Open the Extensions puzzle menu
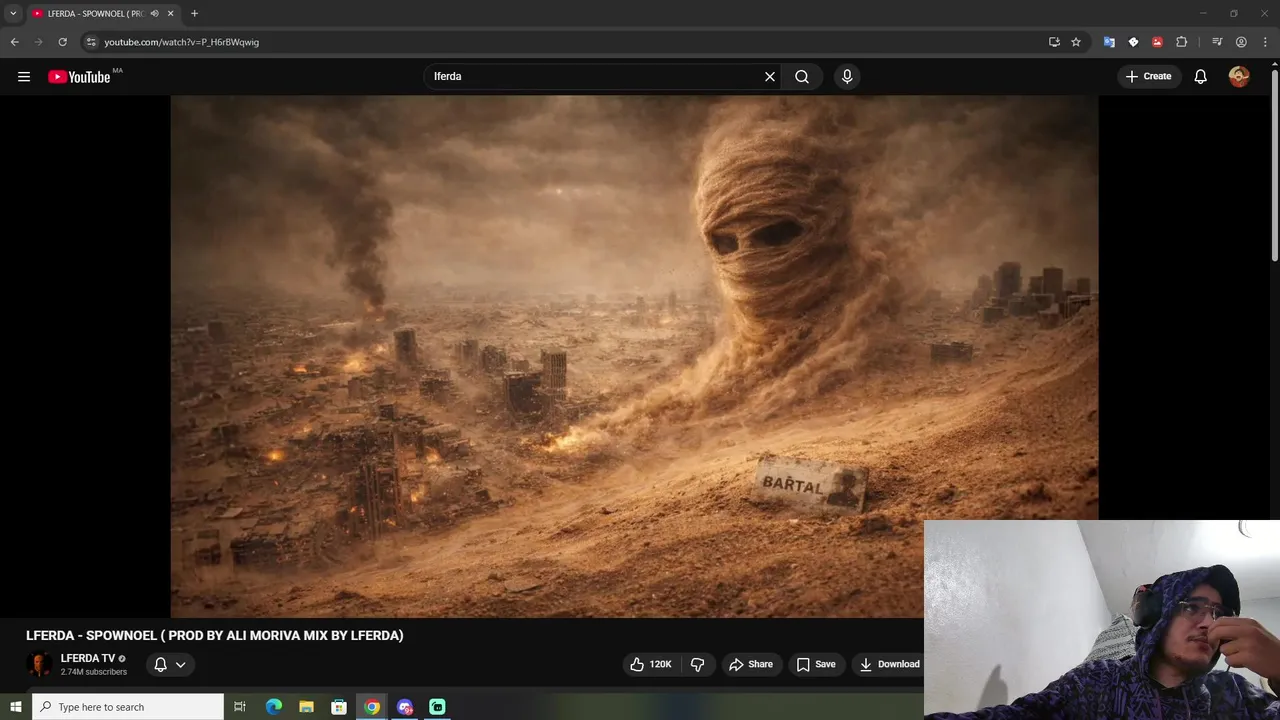1280x720 pixels. (1181, 42)
